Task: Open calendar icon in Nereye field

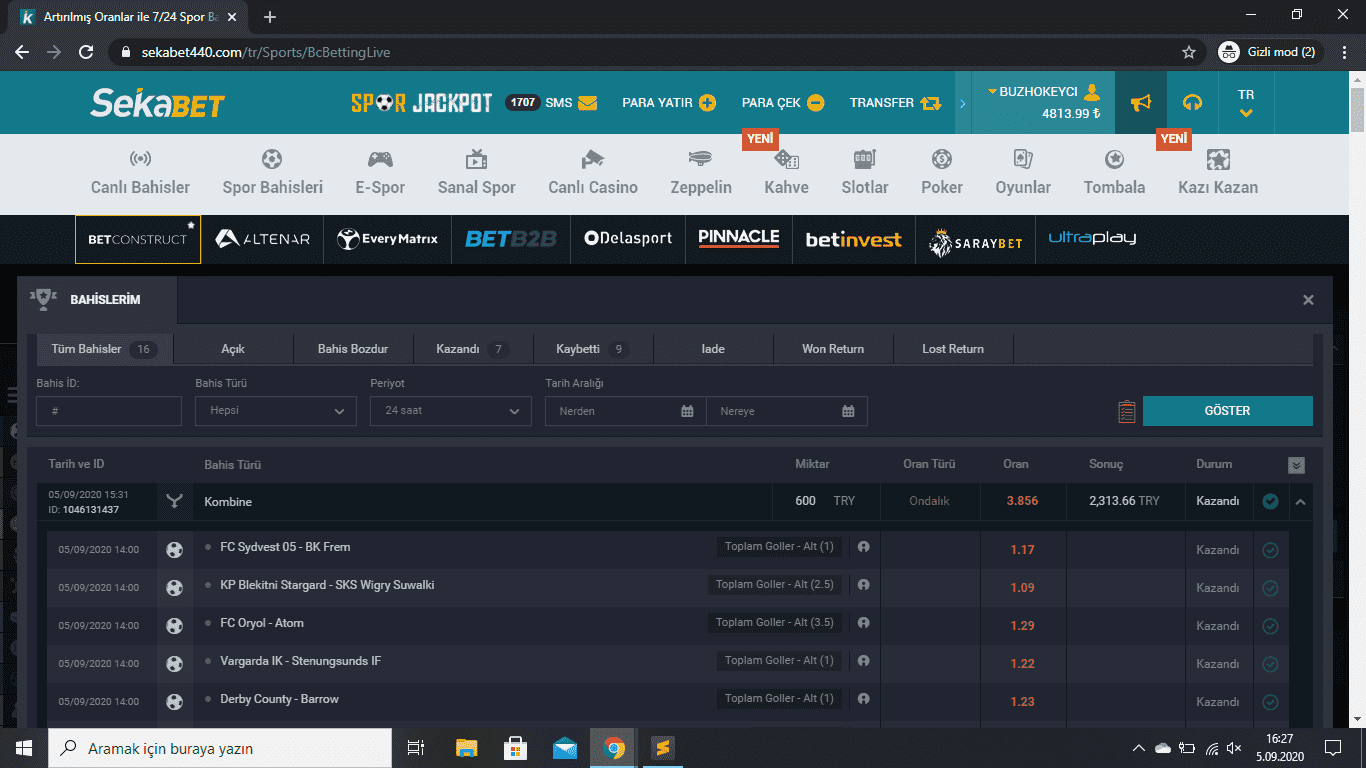Action: click(848, 411)
